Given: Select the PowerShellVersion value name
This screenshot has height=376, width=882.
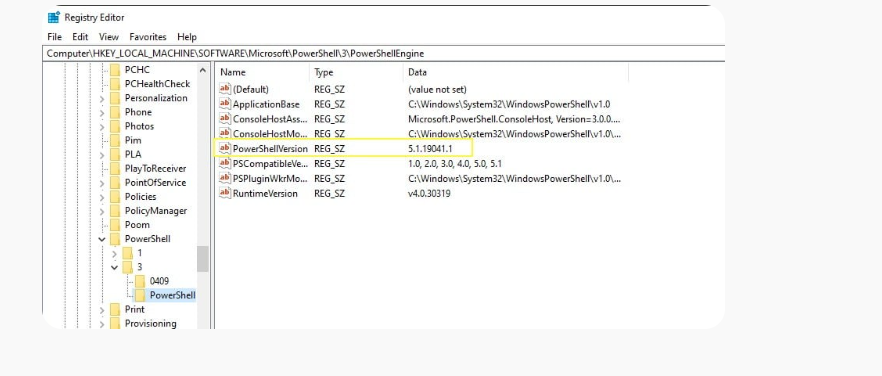Looking at the screenshot, I should pos(270,149).
